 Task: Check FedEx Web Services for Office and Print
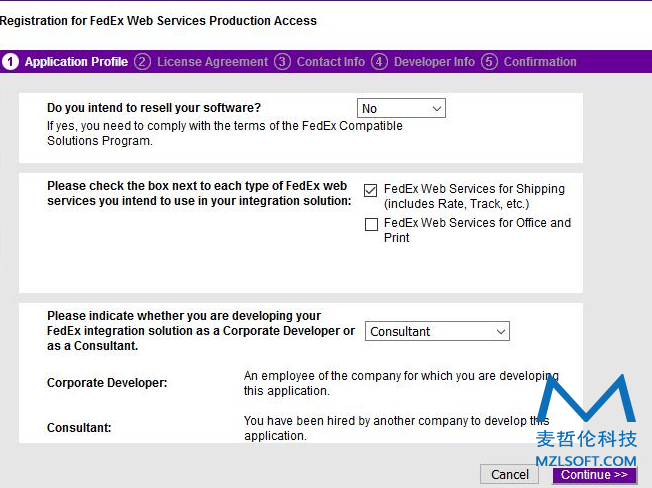click(371, 224)
